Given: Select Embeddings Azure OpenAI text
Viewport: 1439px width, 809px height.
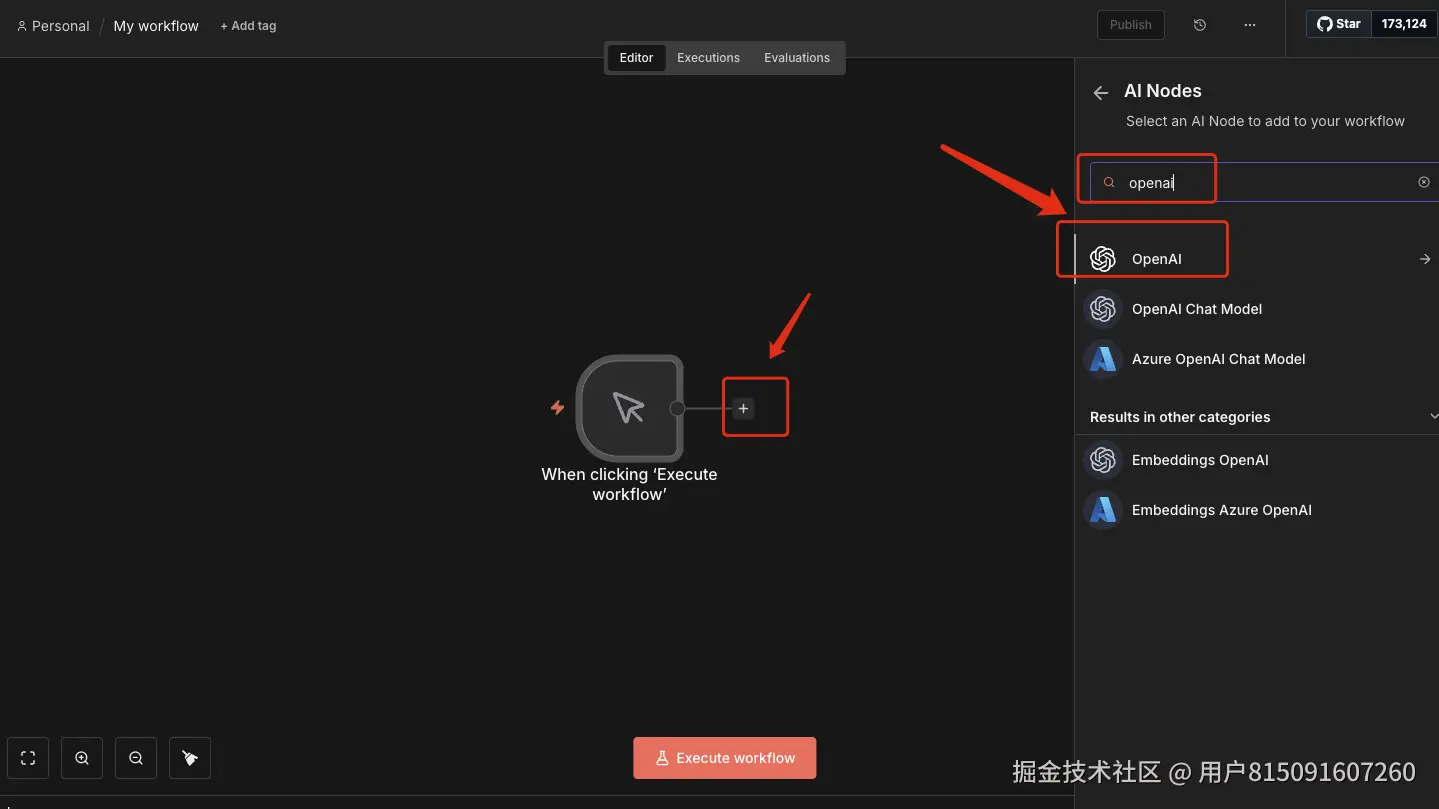Looking at the screenshot, I should point(1222,510).
